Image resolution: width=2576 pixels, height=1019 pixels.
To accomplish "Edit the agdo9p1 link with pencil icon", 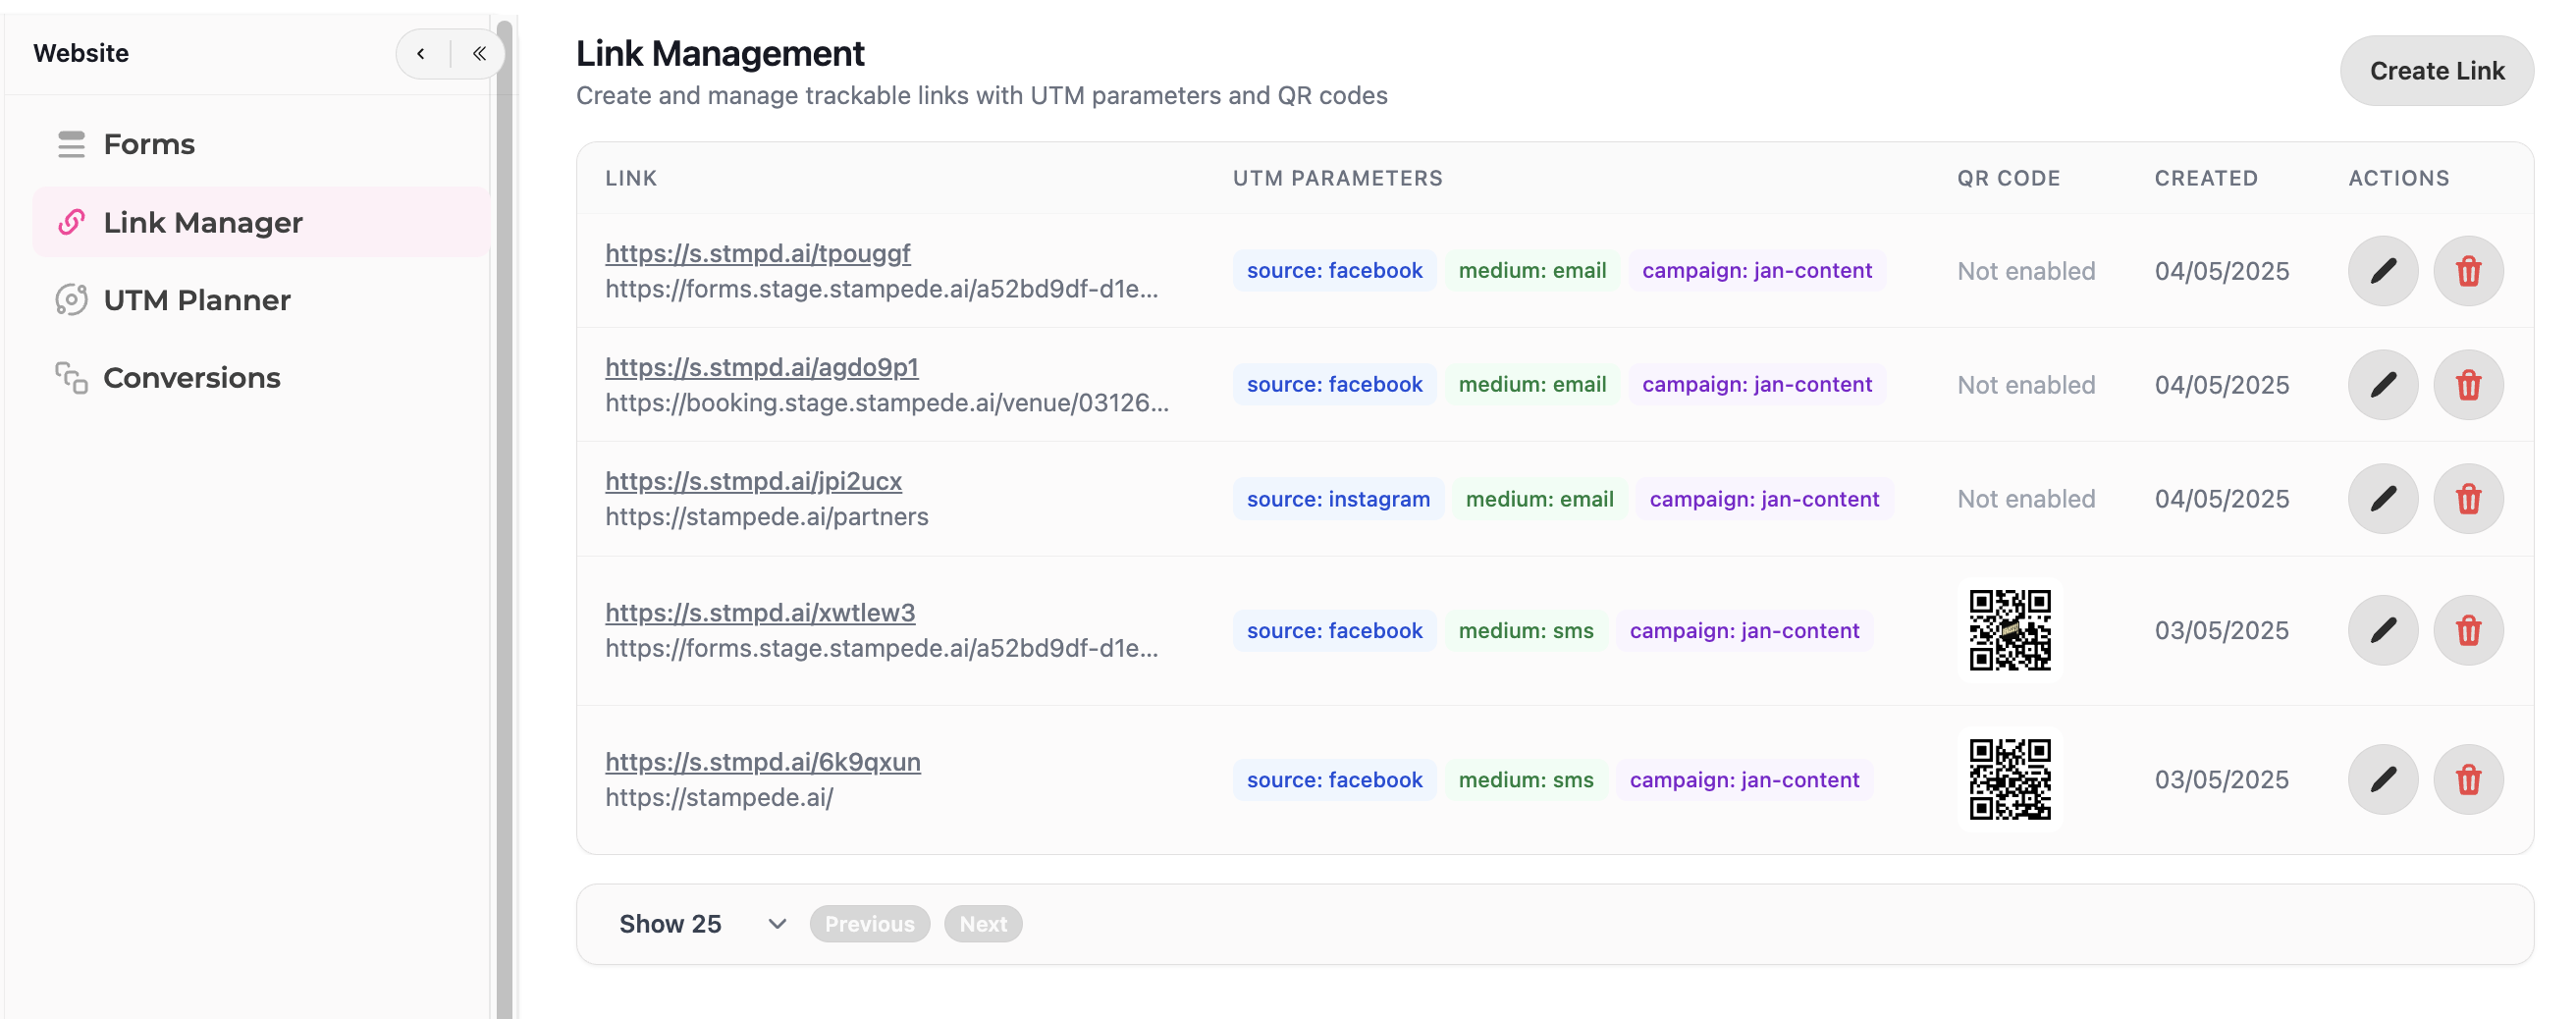I will [2383, 385].
